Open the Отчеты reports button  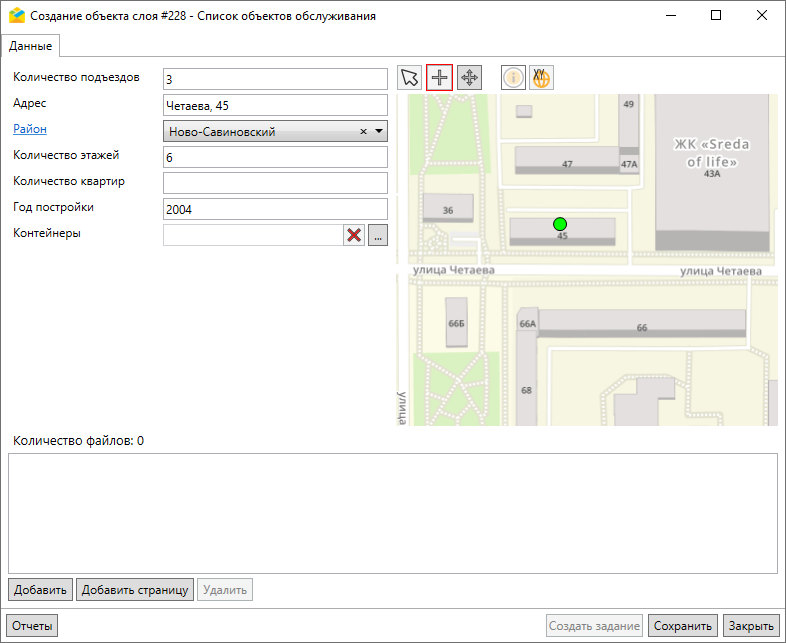tap(32, 626)
